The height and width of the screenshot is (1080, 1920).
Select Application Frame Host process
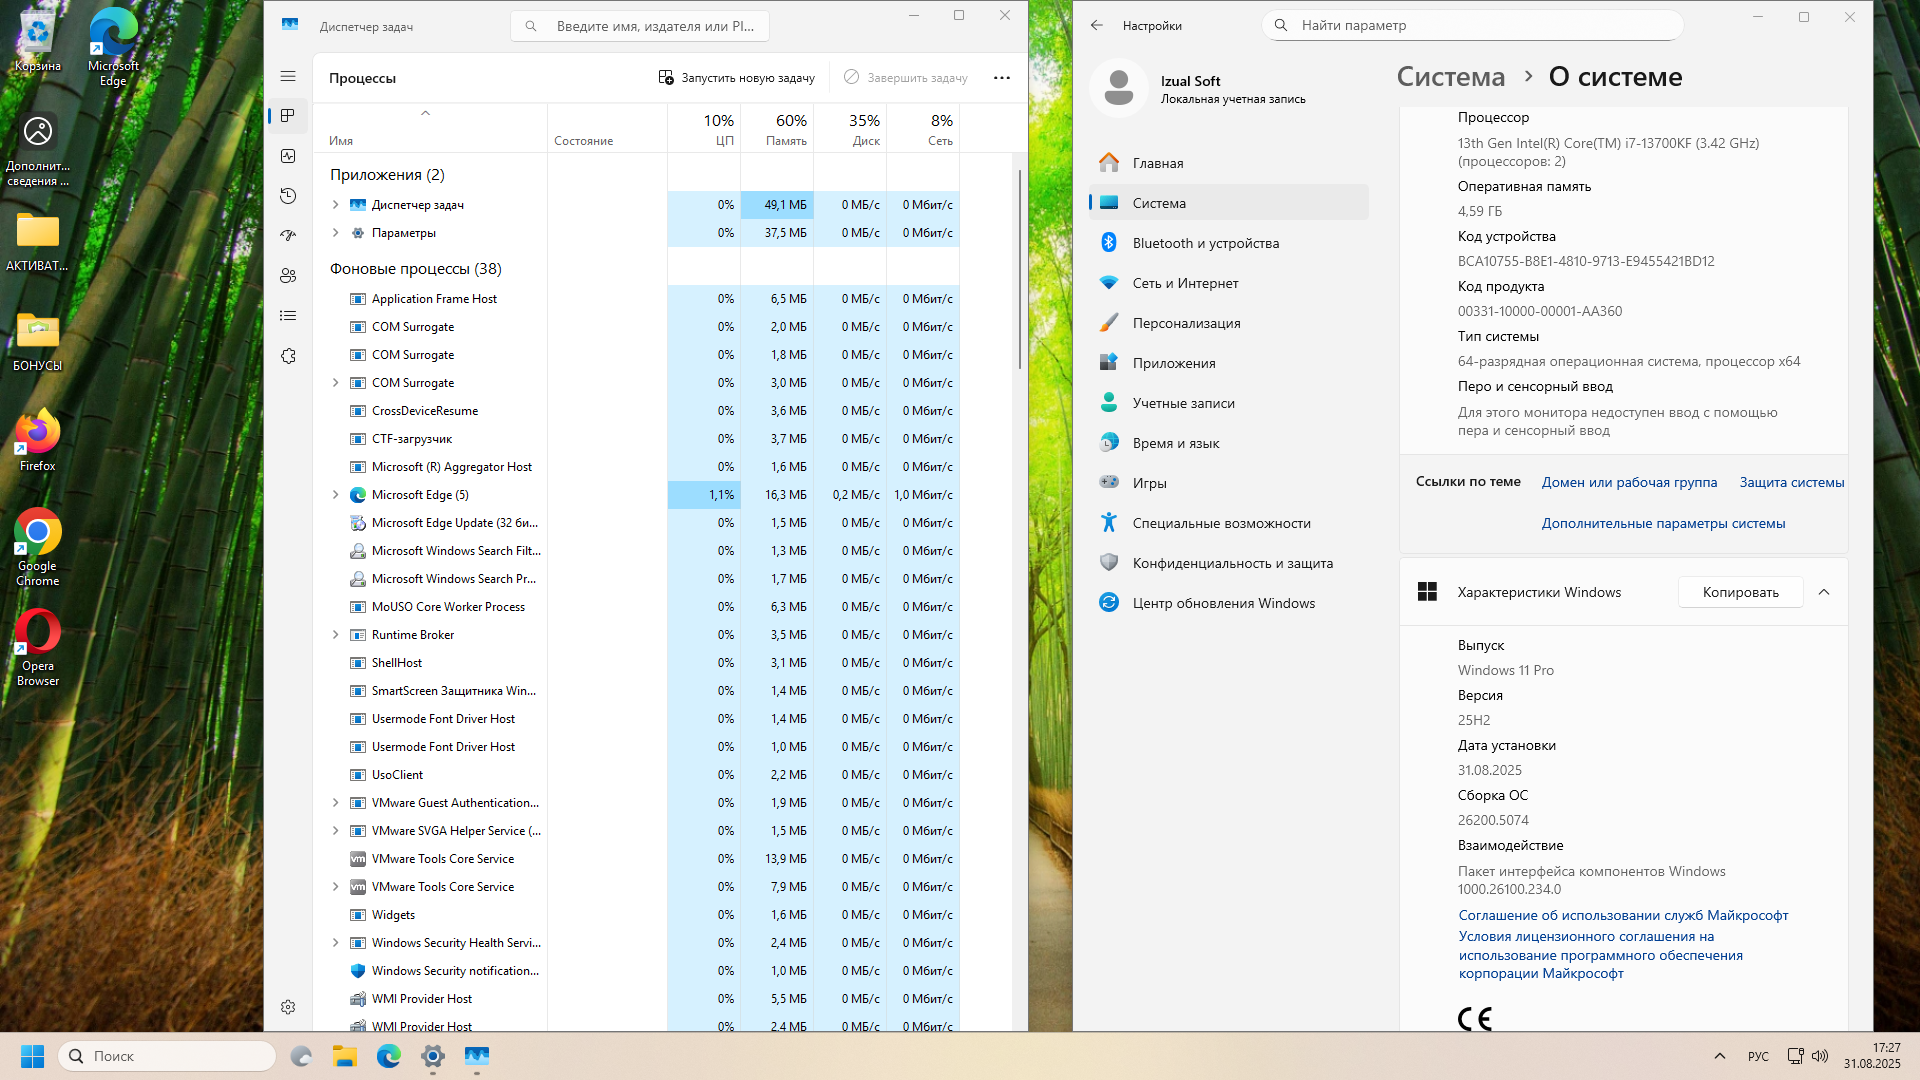(x=636, y=299)
